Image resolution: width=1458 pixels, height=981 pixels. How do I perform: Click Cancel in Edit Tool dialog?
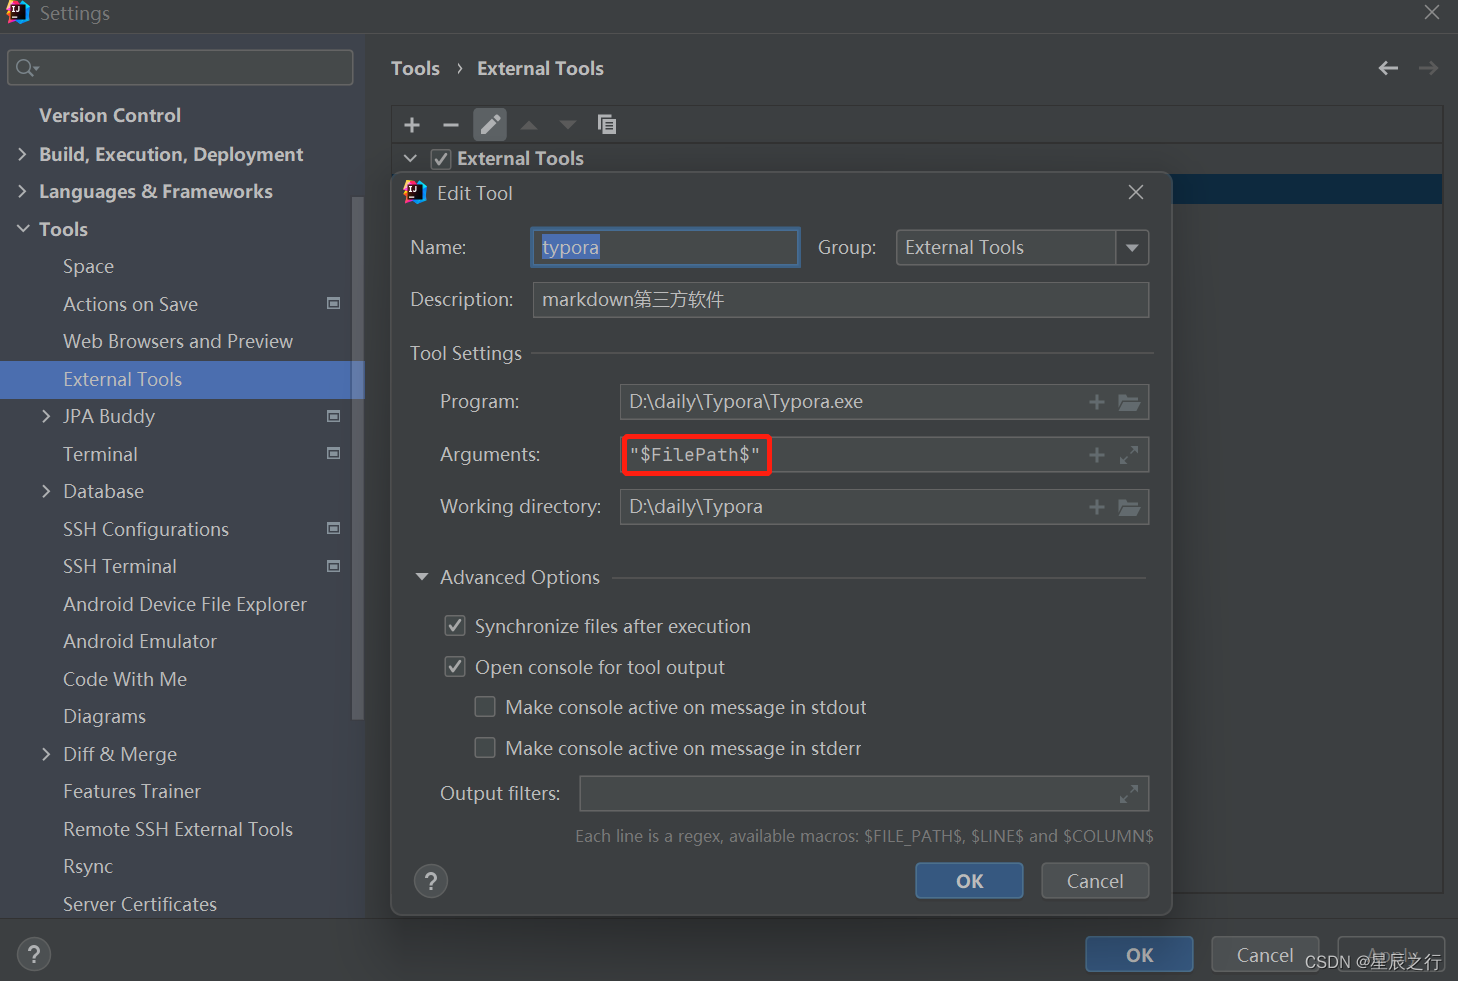click(1095, 881)
